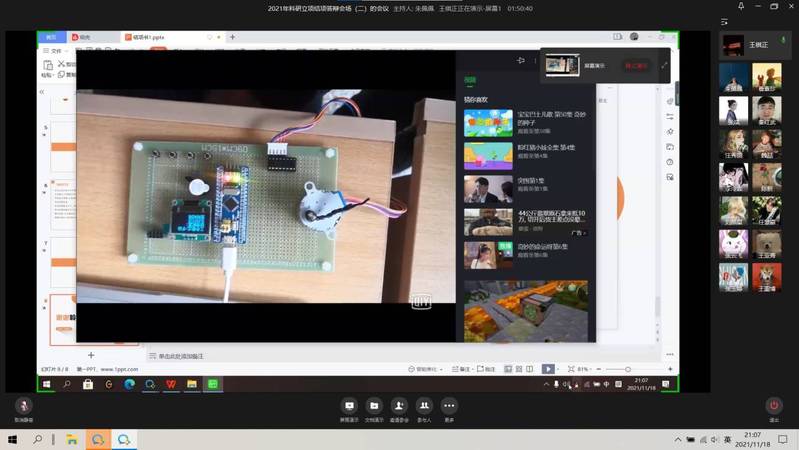Click the Cut scissors icon in WPS ribbon
This screenshot has height=450, width=799.
(62, 64)
